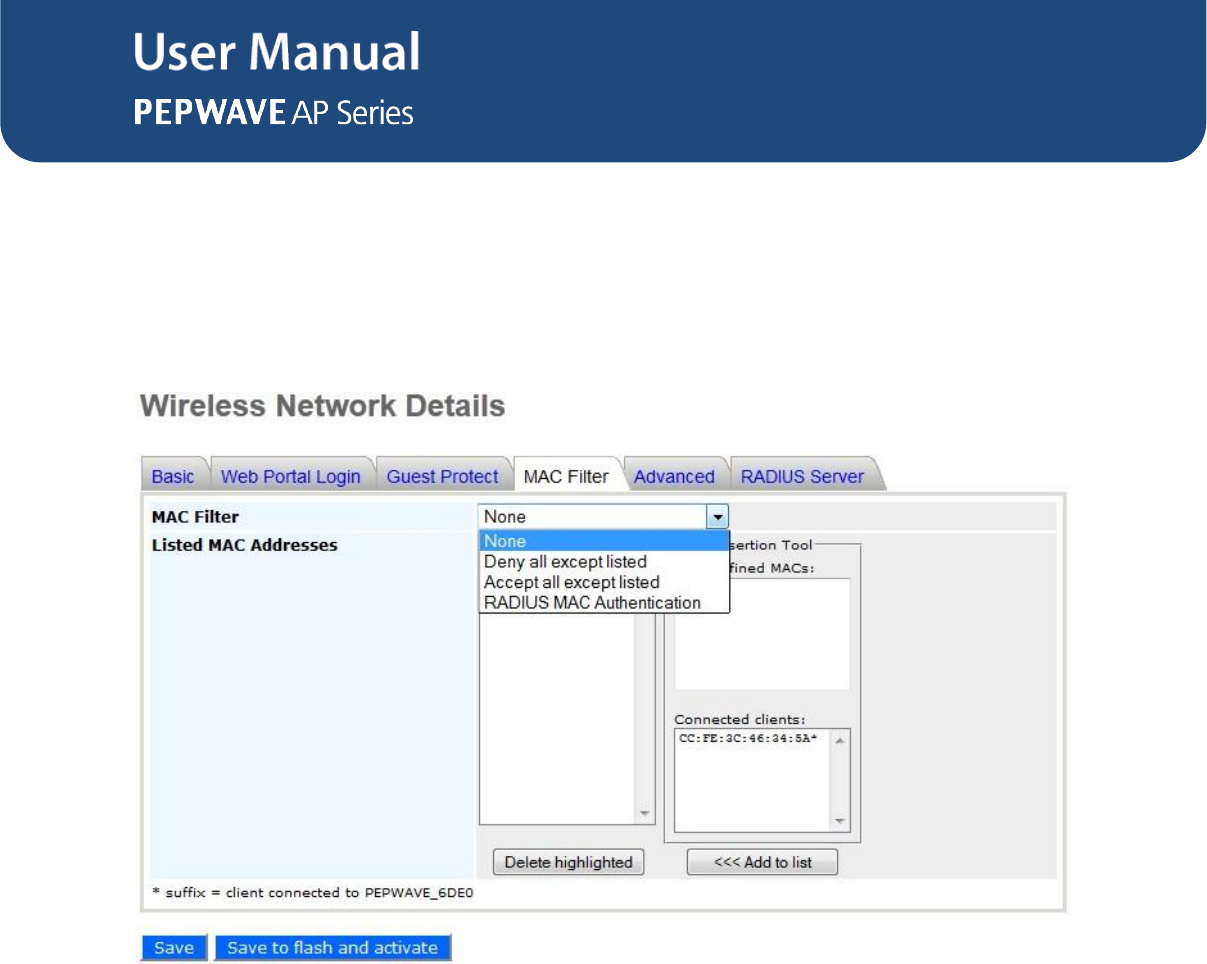Click the Connected clients scrollbar down arrow
The image size is (1207, 964).
(840, 821)
